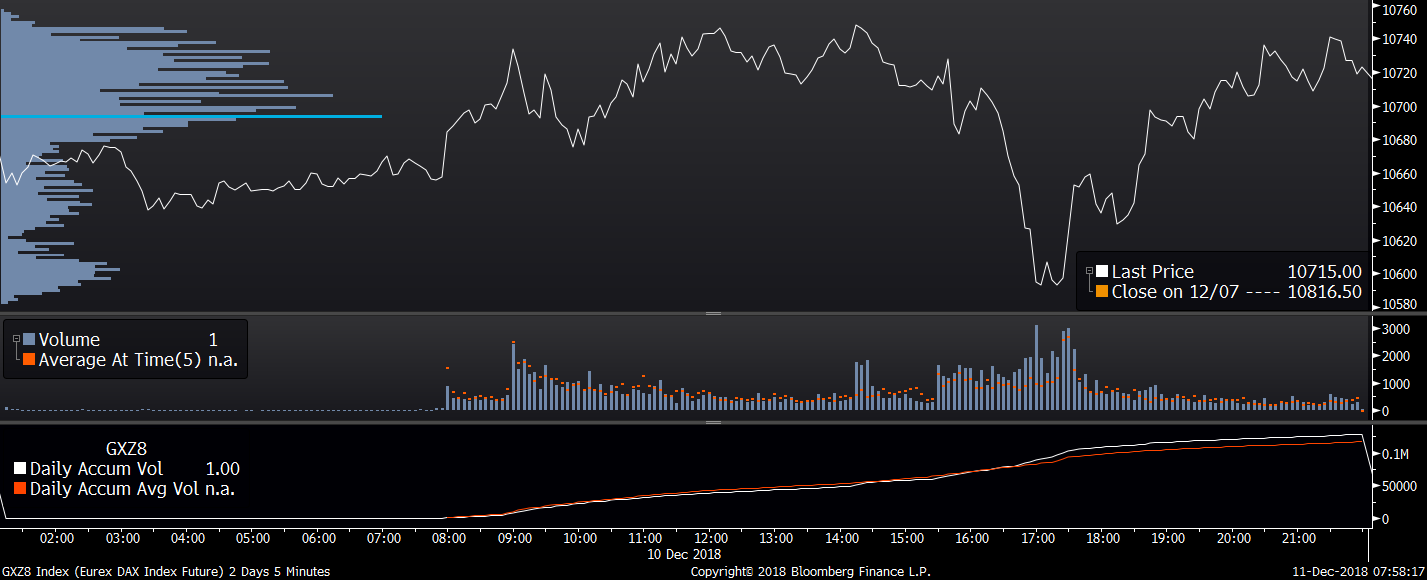Click the 21:00 time axis label
Screen dimensions: 1427x580
(x=1299, y=538)
